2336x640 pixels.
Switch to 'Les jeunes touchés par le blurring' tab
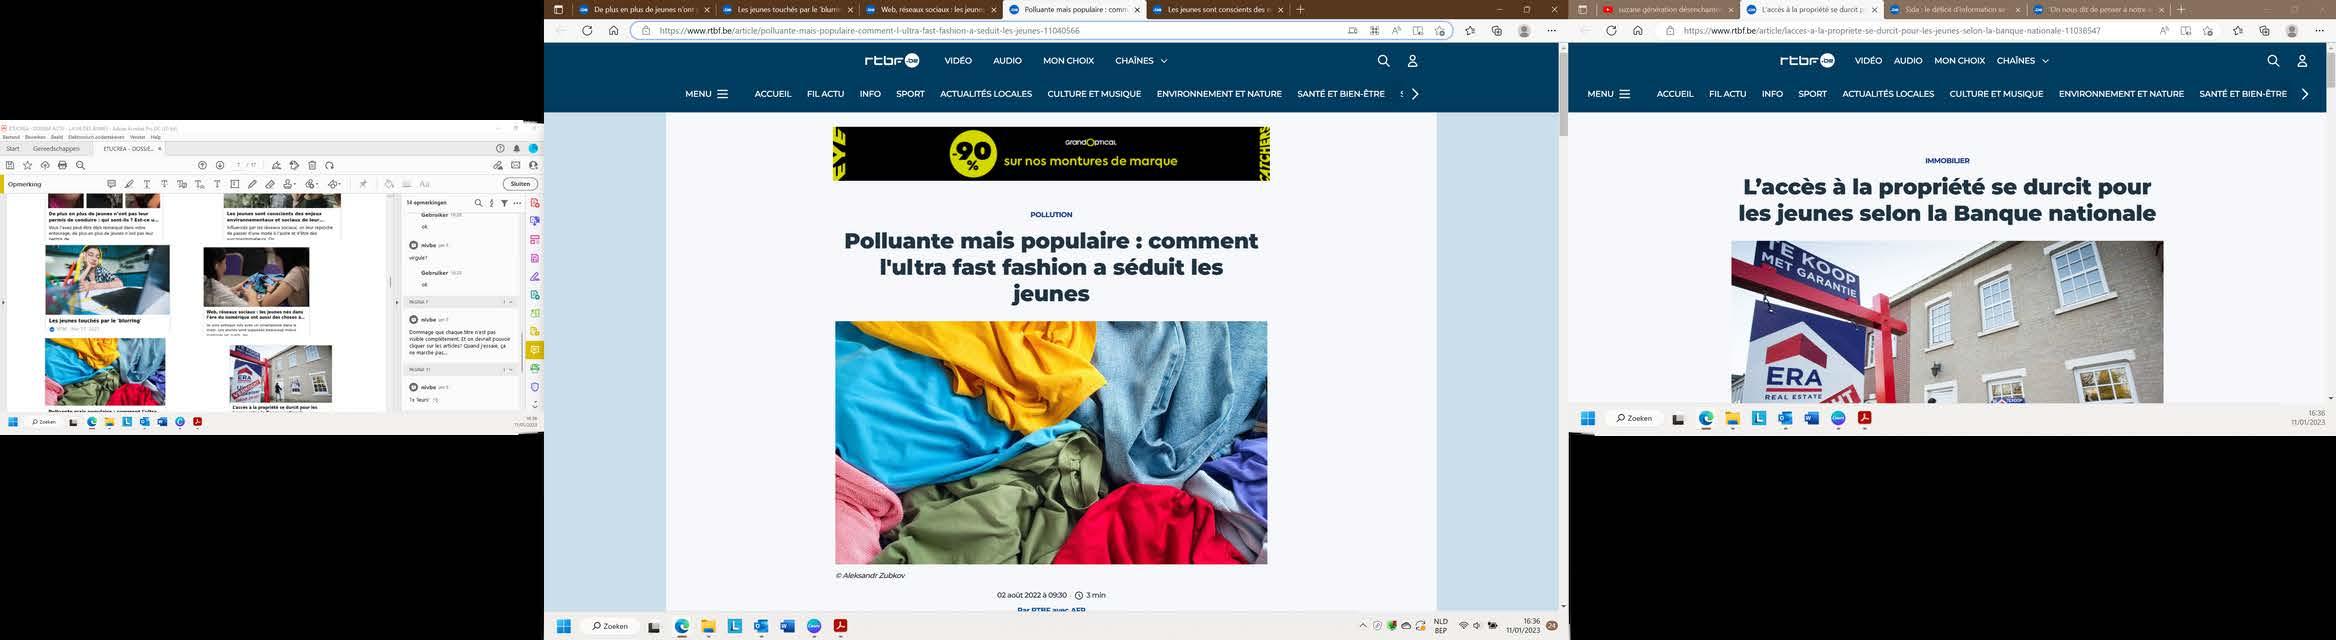coord(788,10)
